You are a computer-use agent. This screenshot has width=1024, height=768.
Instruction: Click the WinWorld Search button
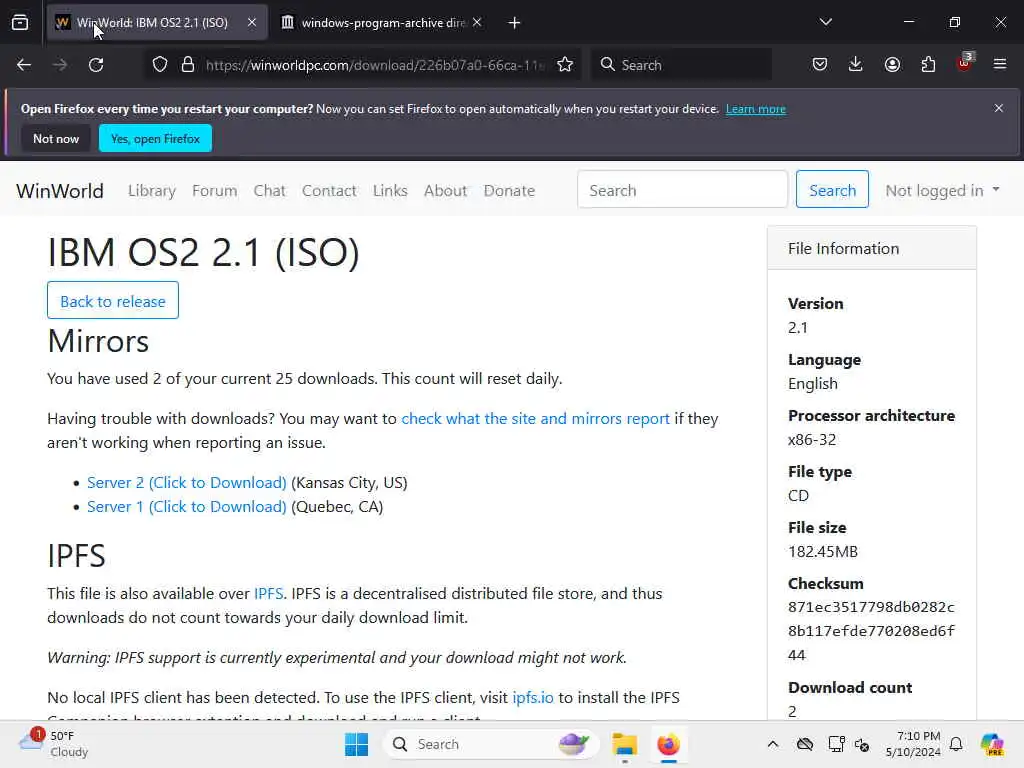[x=832, y=189]
